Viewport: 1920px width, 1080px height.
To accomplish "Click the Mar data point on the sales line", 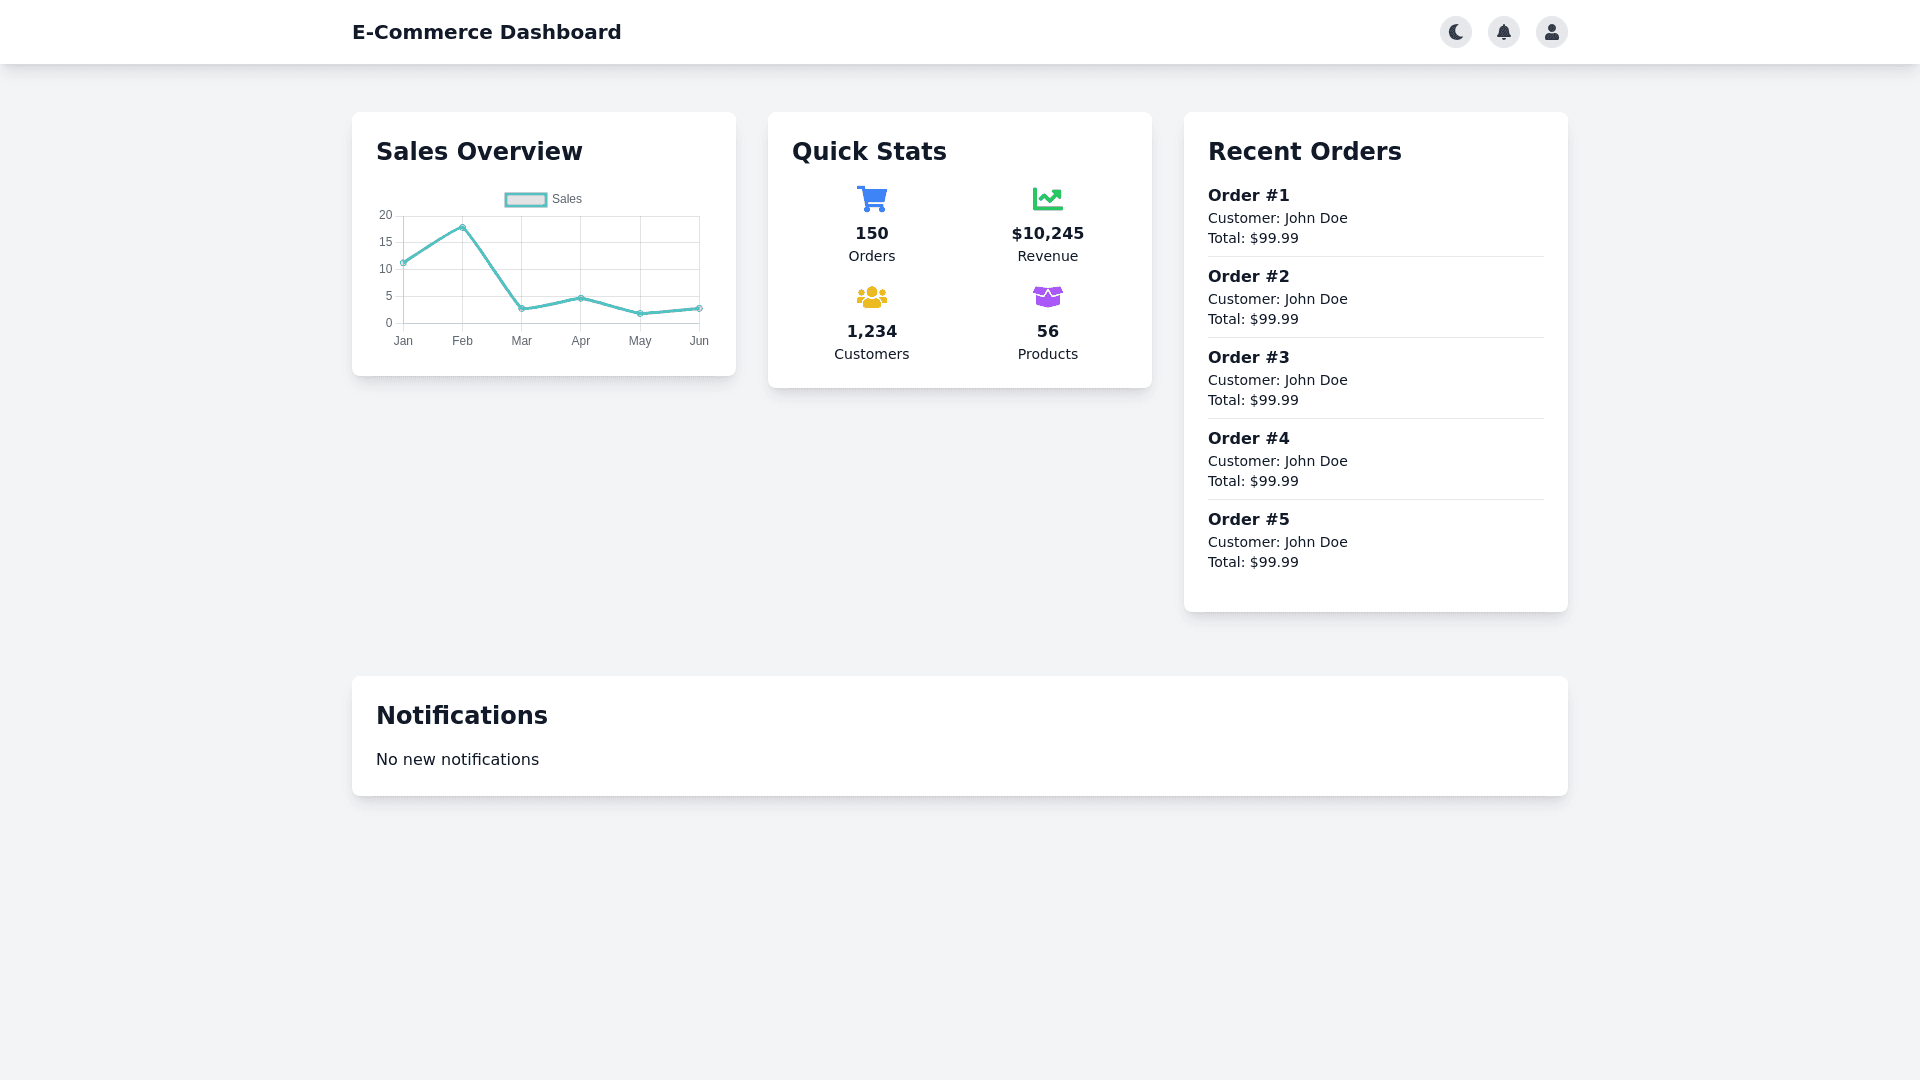I will click(x=521, y=309).
